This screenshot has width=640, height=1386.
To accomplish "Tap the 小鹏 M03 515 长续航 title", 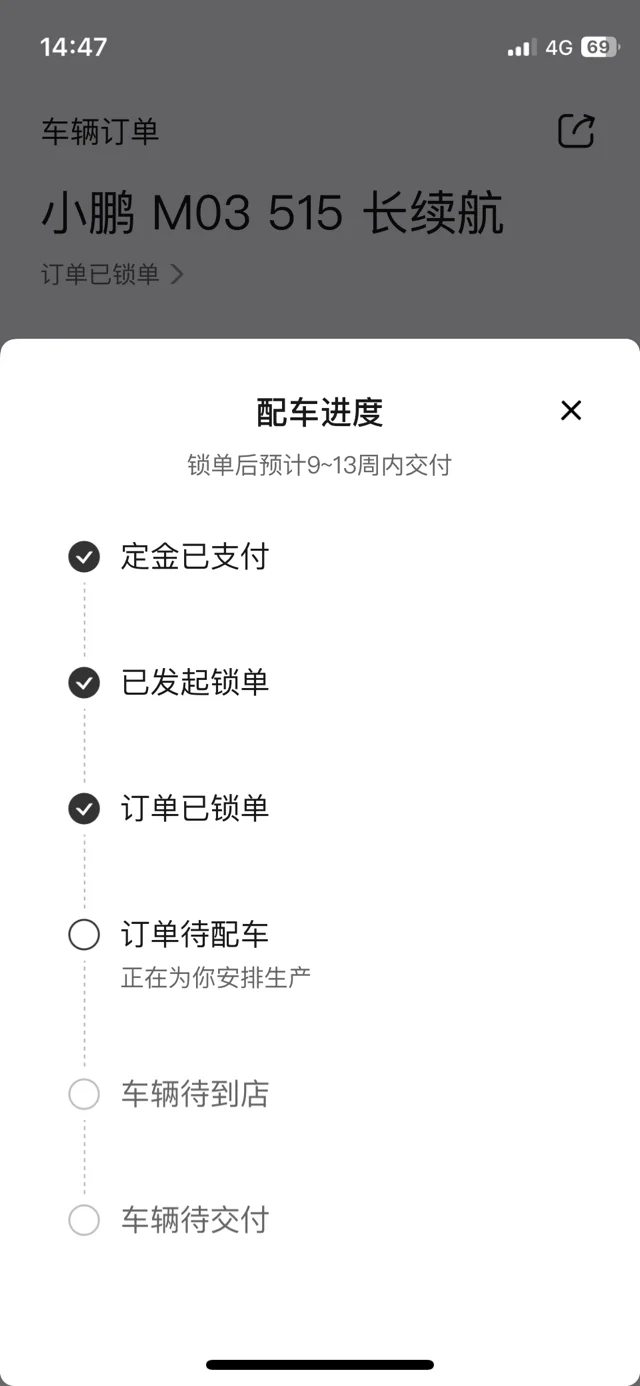I will tap(272, 213).
